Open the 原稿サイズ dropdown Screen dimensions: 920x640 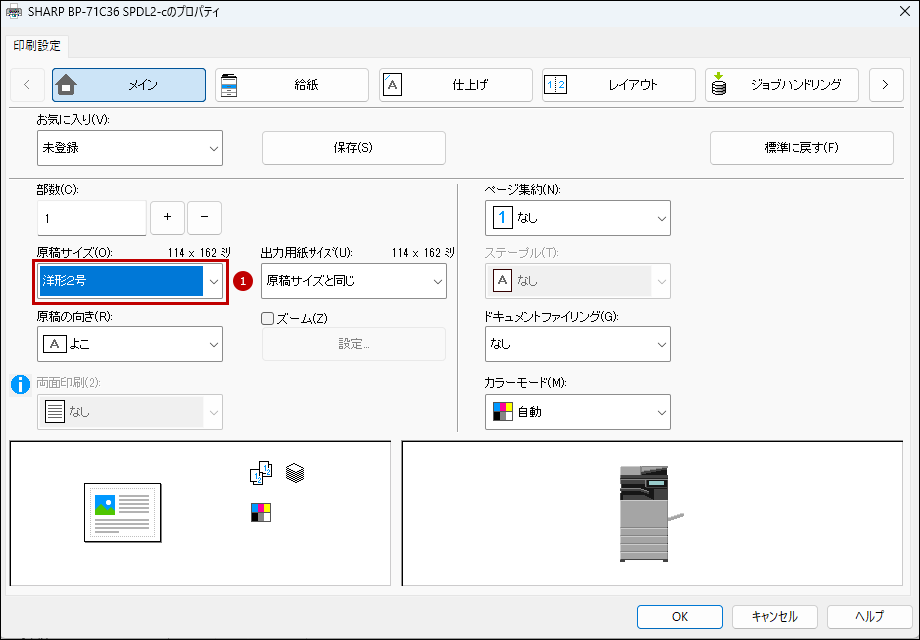coord(130,282)
